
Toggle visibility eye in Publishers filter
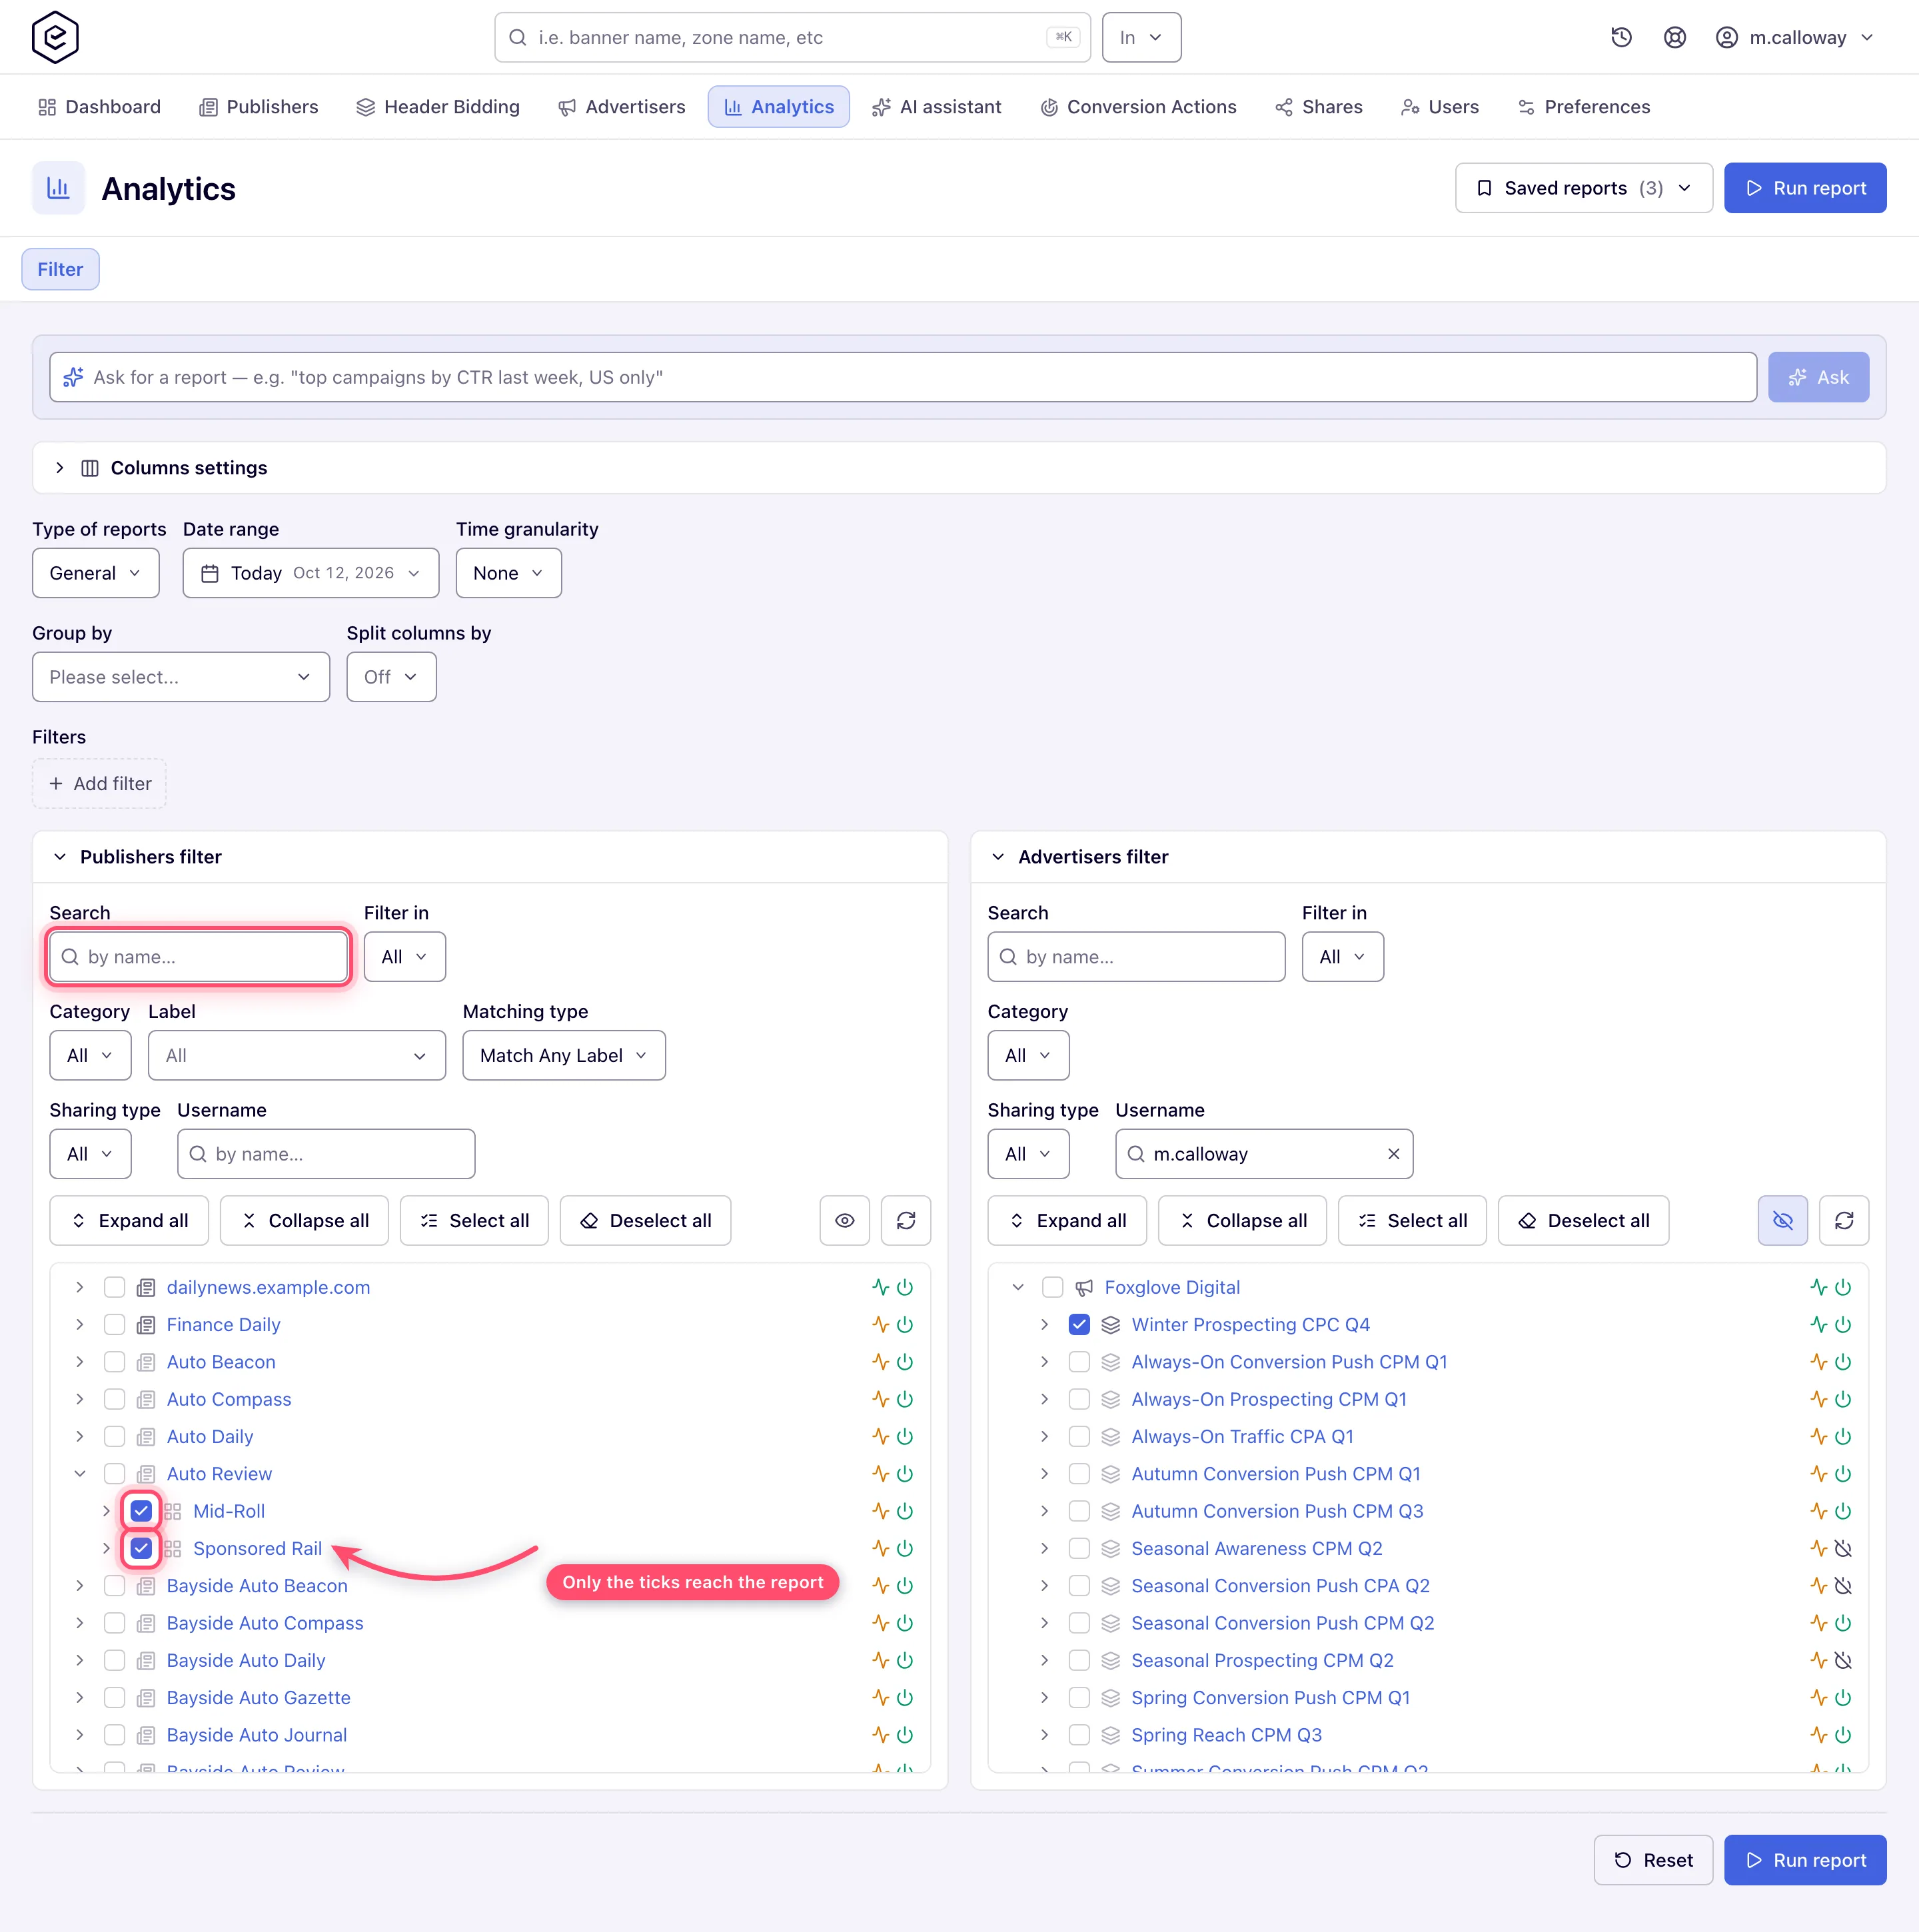[845, 1220]
